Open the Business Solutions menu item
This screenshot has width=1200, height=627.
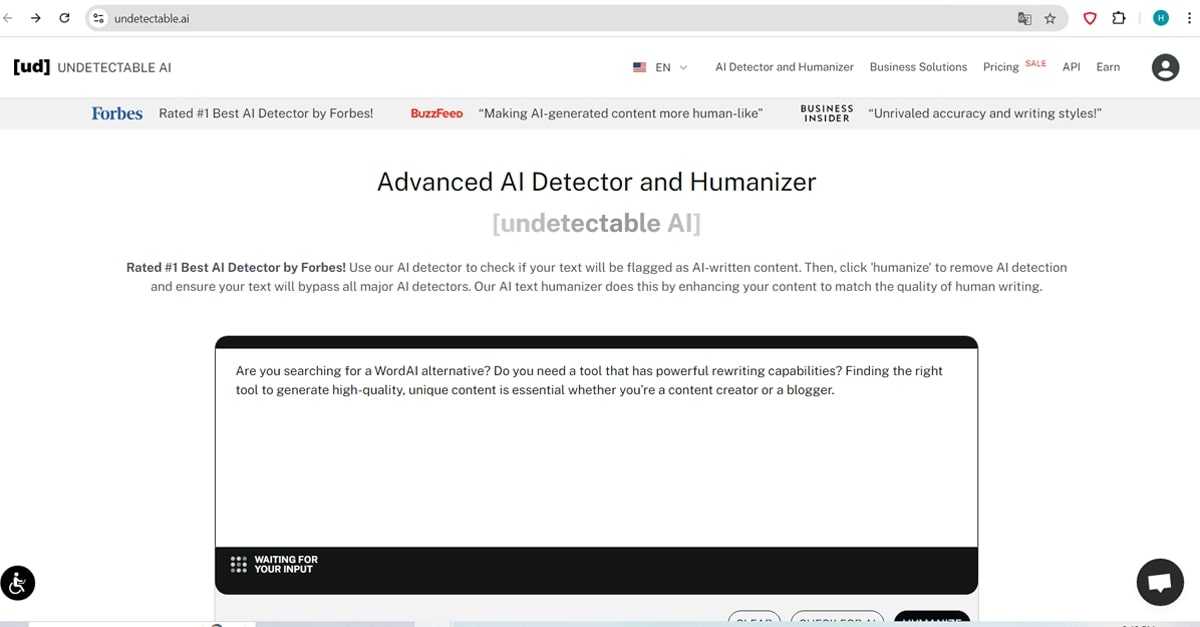click(x=918, y=67)
